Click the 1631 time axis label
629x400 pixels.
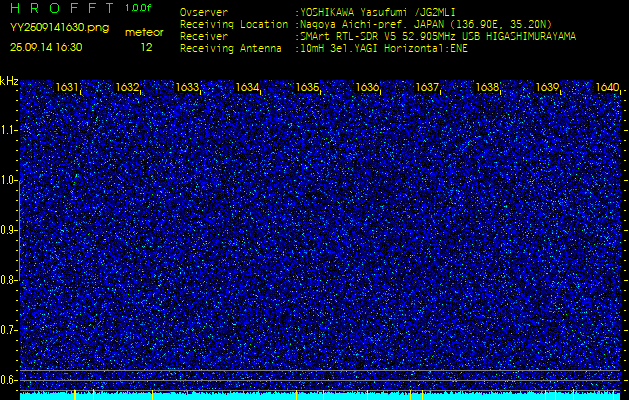(67, 87)
